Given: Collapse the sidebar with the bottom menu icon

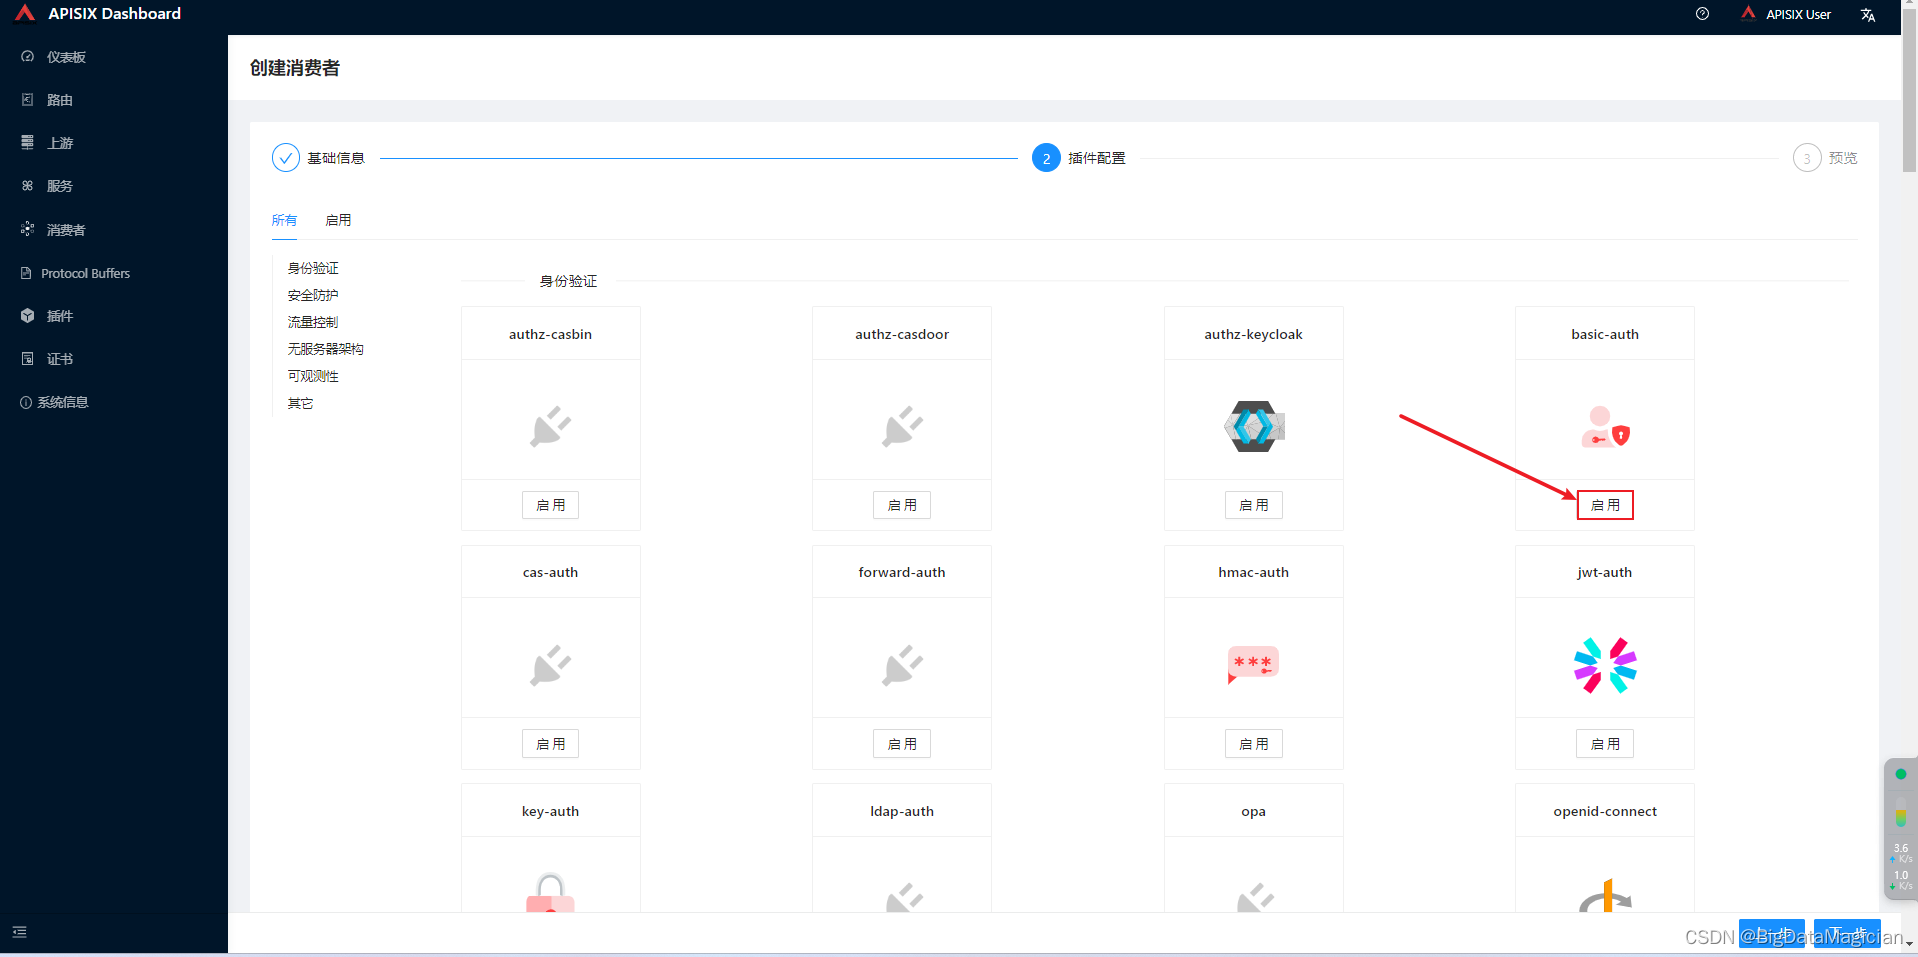Looking at the screenshot, I should click(19, 932).
